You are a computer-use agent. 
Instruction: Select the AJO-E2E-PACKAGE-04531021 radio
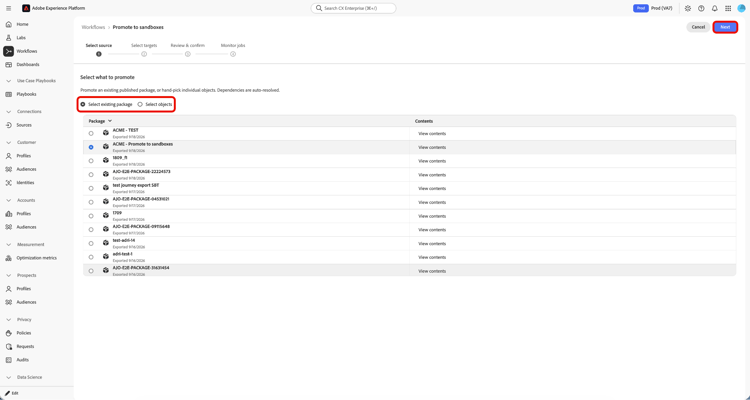tap(91, 202)
